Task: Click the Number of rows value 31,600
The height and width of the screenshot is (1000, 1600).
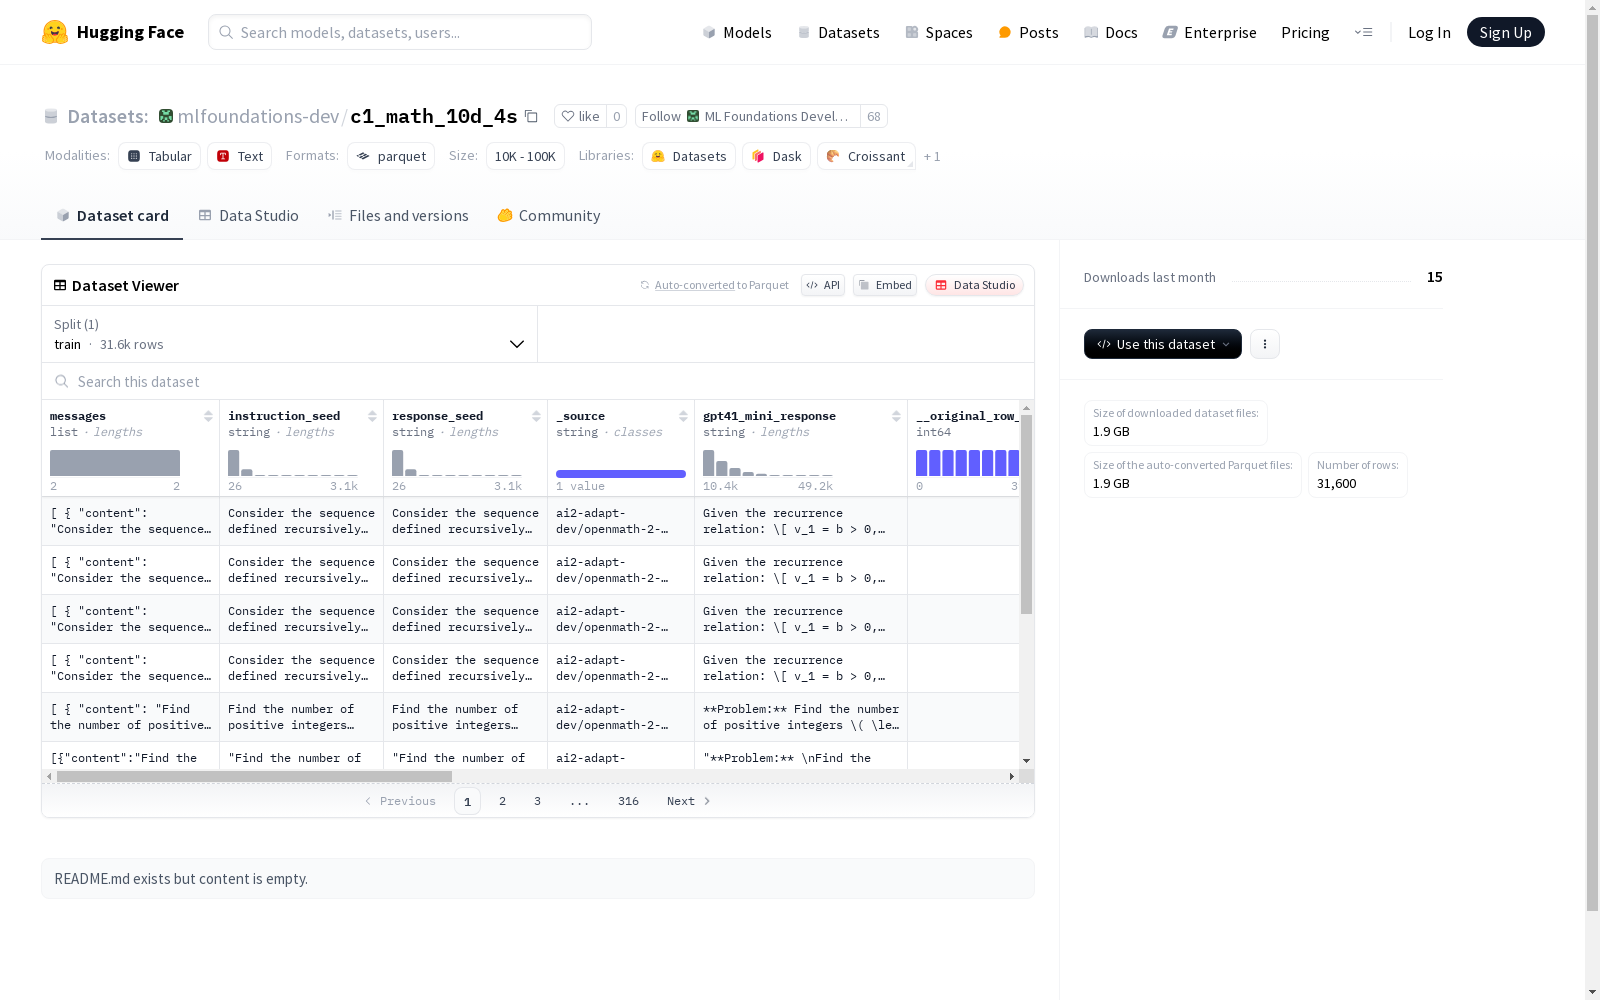Action: click(1336, 483)
